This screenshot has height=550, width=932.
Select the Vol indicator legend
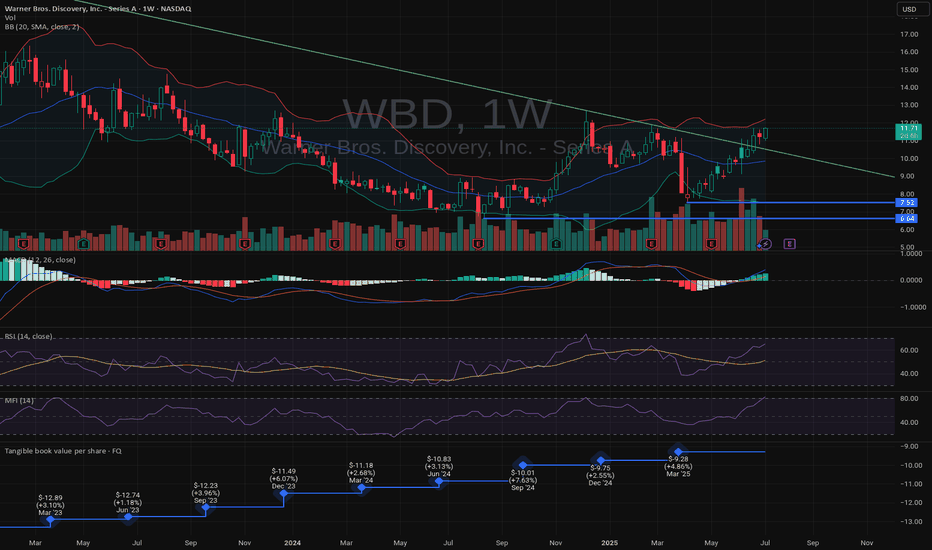point(10,18)
